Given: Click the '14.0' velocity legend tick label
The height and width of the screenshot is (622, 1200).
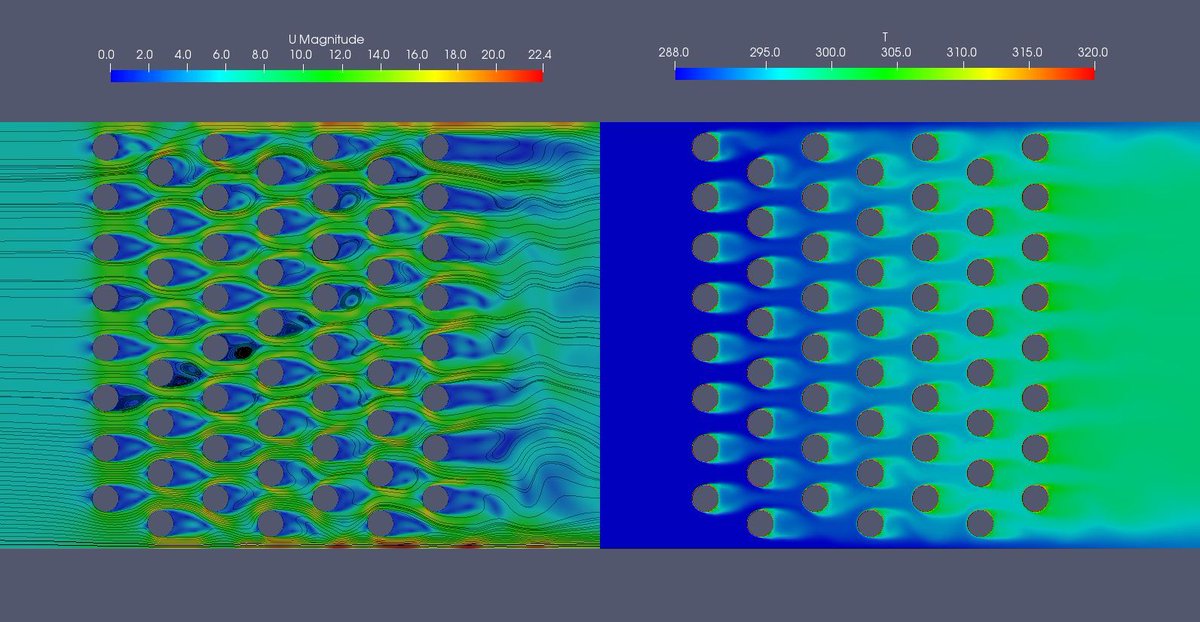Looking at the screenshot, I should [378, 55].
